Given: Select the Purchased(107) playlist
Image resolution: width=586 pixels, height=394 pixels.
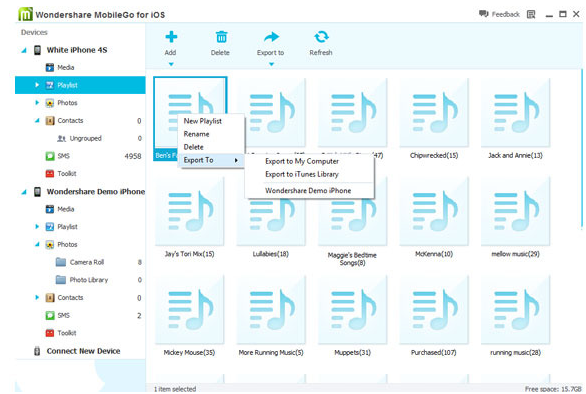Looking at the screenshot, I should click(434, 310).
